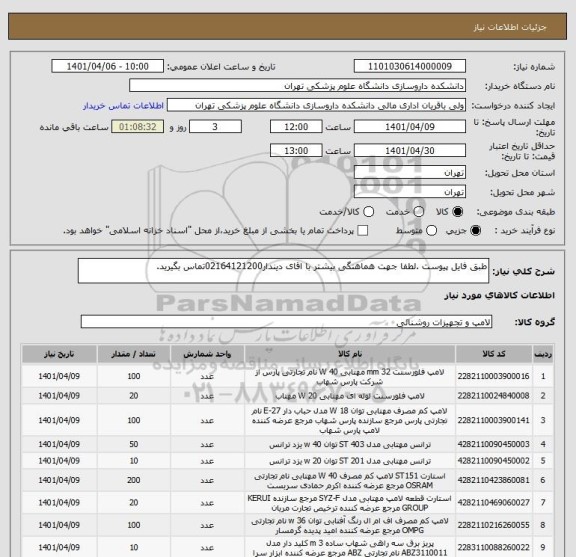
Task: Click quantity 50 in row 4
Action: click(x=134, y=445)
